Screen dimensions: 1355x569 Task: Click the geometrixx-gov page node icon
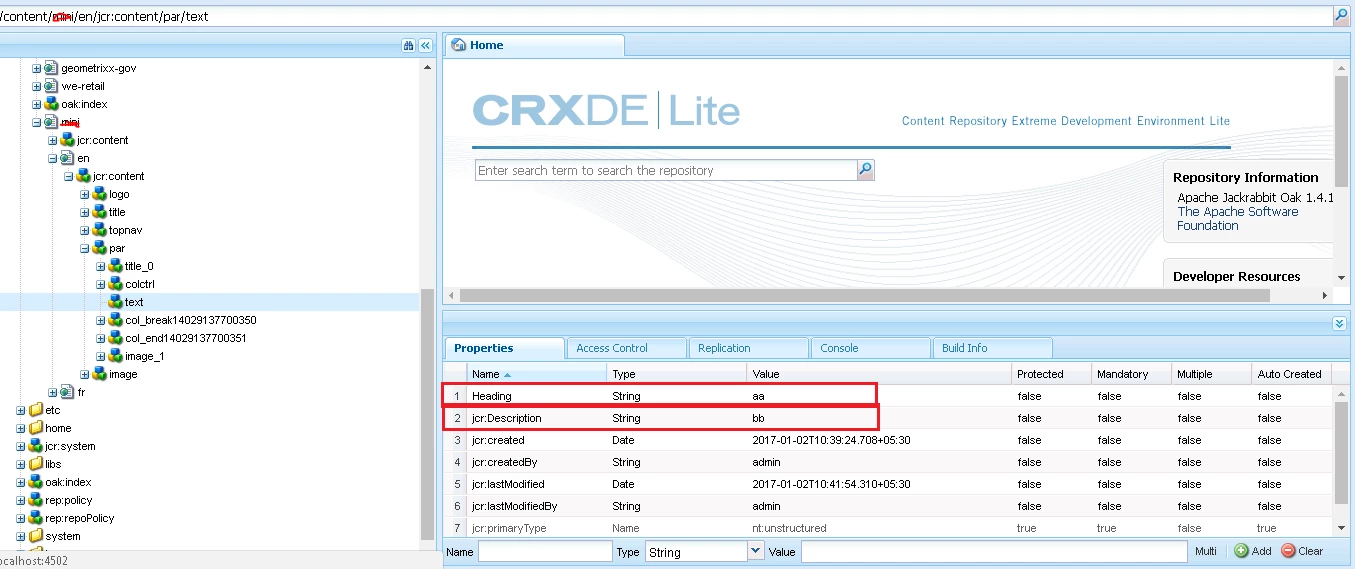click(x=51, y=68)
